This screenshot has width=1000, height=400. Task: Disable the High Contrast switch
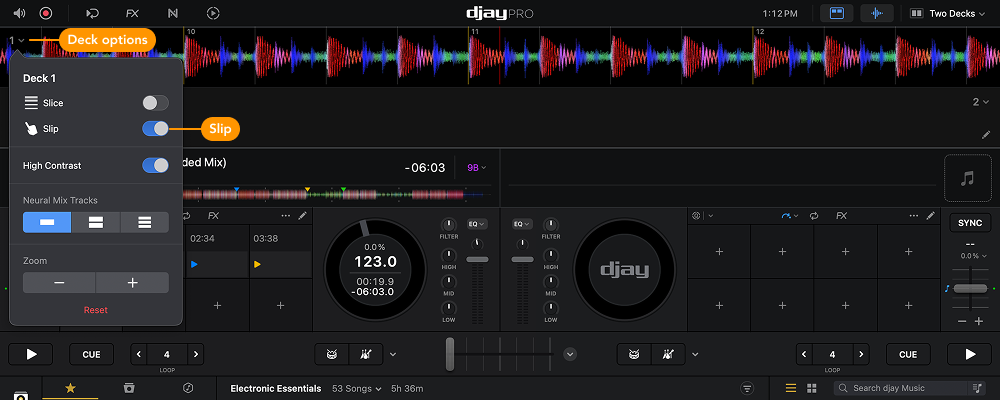pos(155,165)
